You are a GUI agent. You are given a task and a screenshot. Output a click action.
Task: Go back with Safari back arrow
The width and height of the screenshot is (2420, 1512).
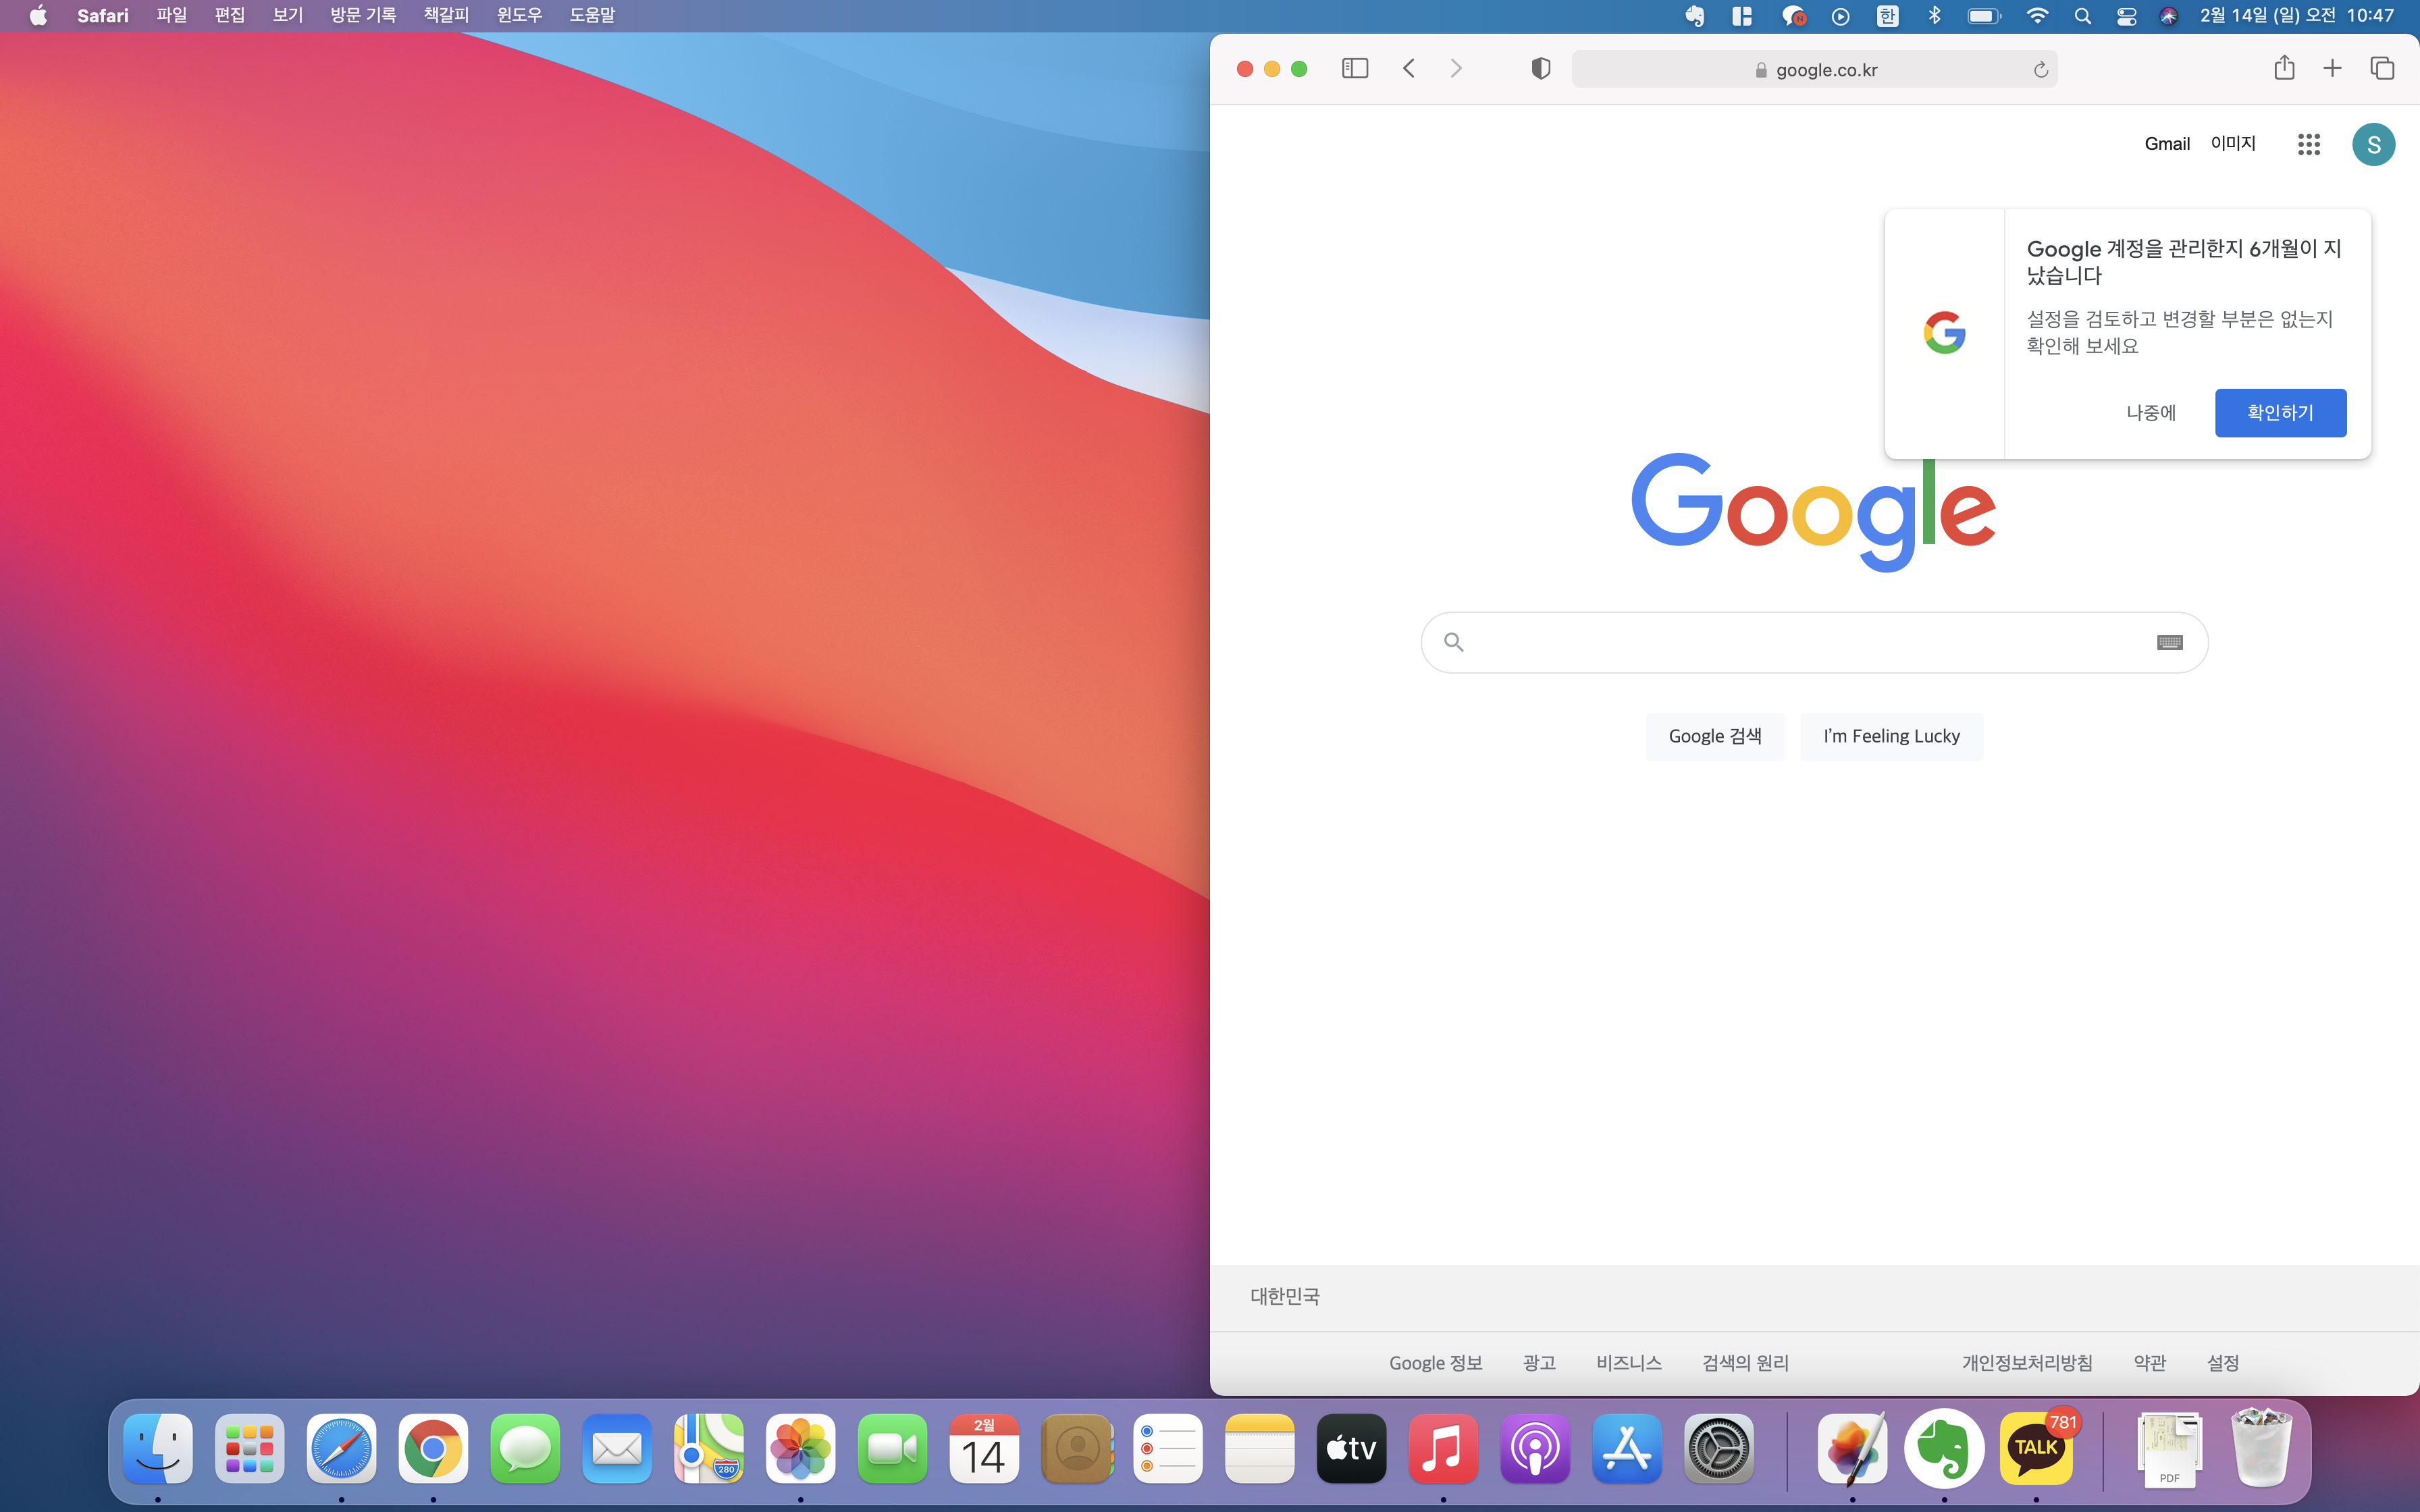(1409, 68)
